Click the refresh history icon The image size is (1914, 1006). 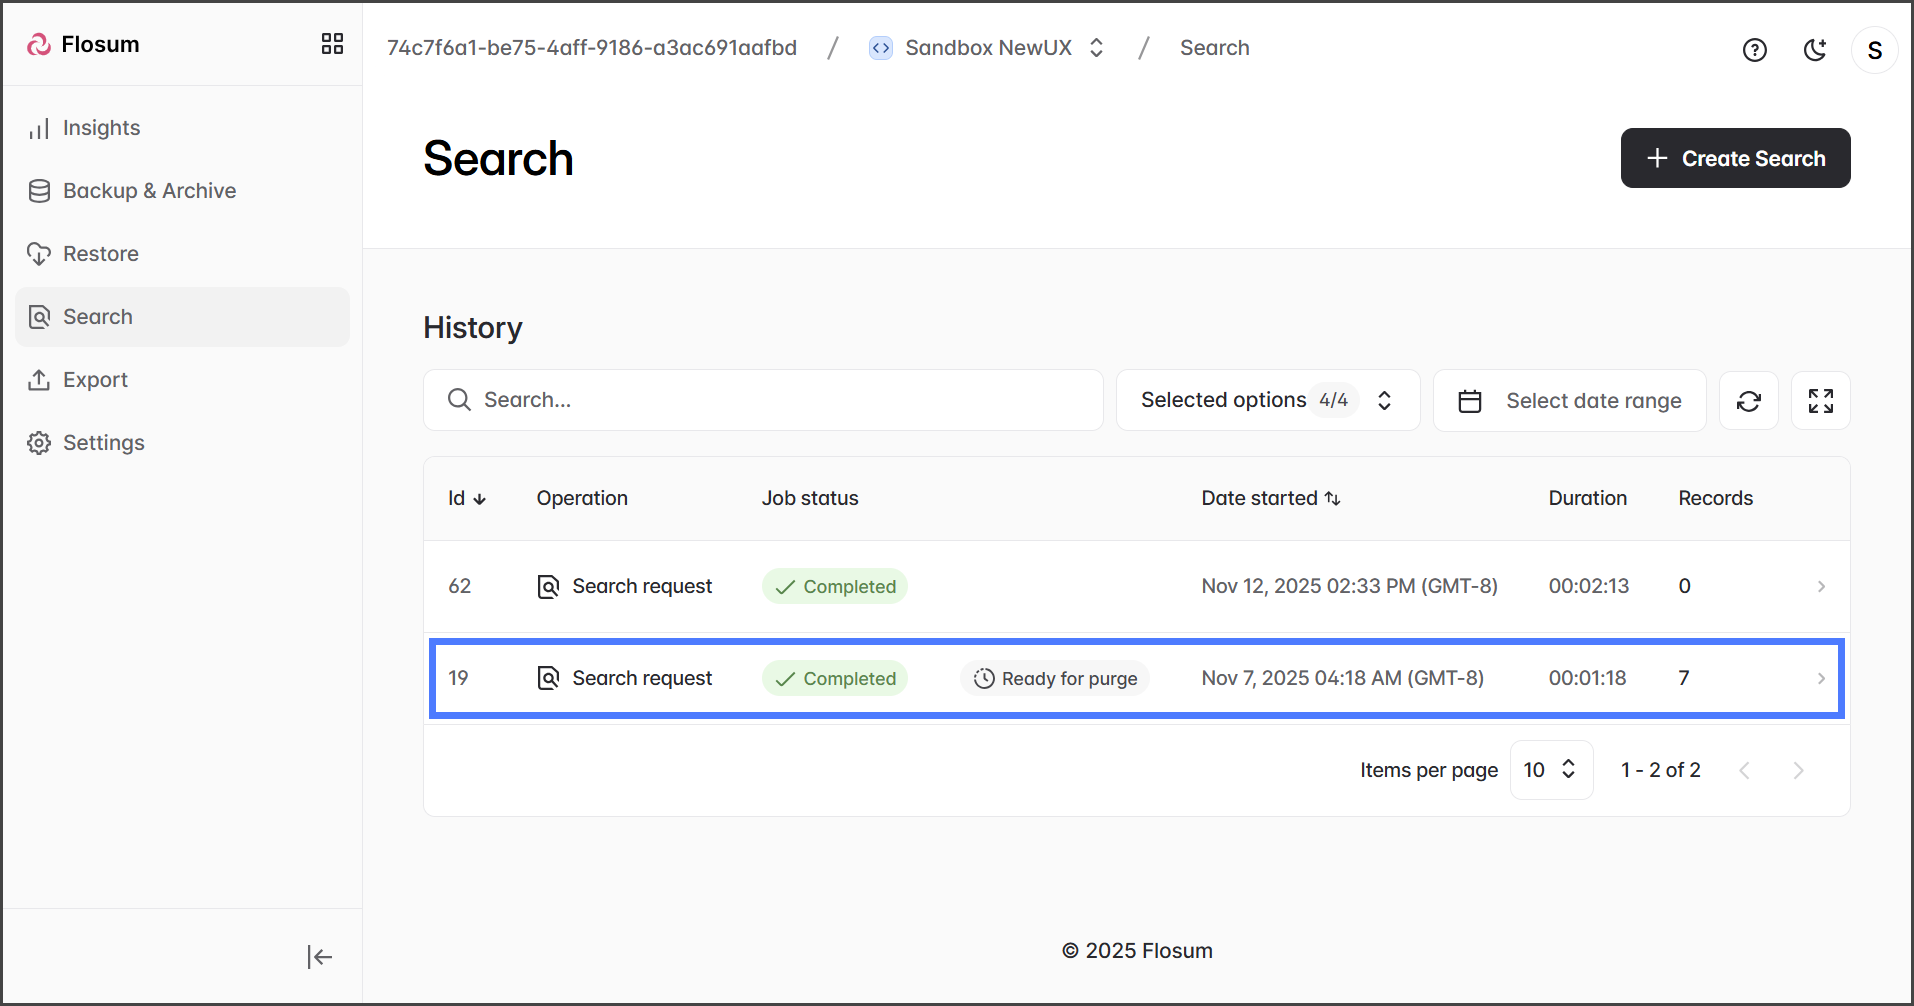click(1748, 401)
